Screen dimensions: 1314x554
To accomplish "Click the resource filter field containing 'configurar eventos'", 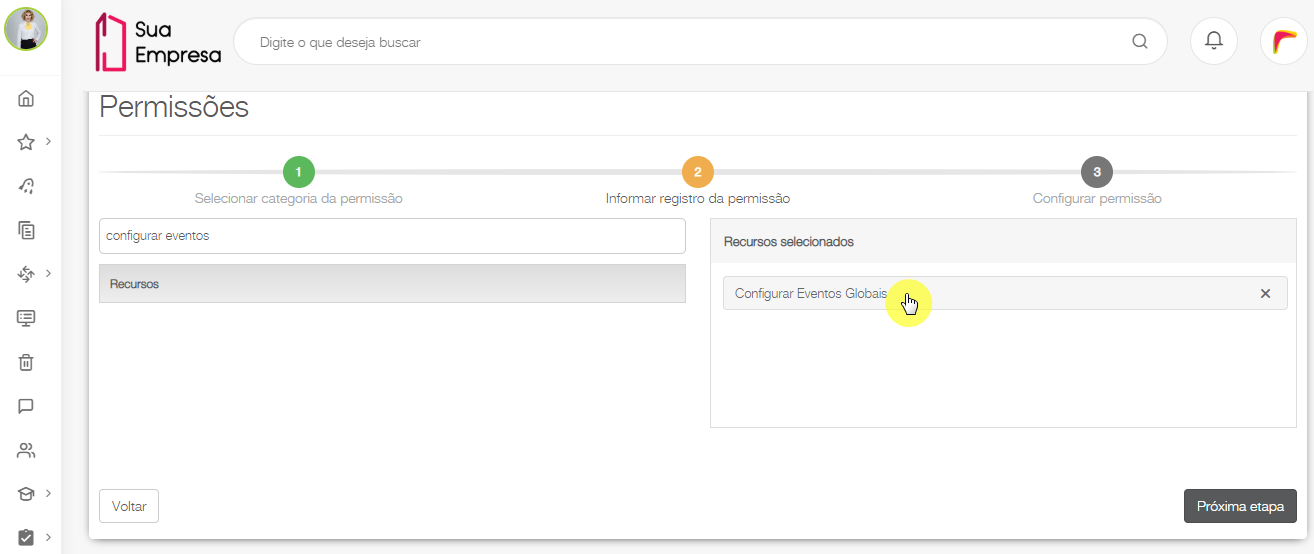I will click(392, 236).
